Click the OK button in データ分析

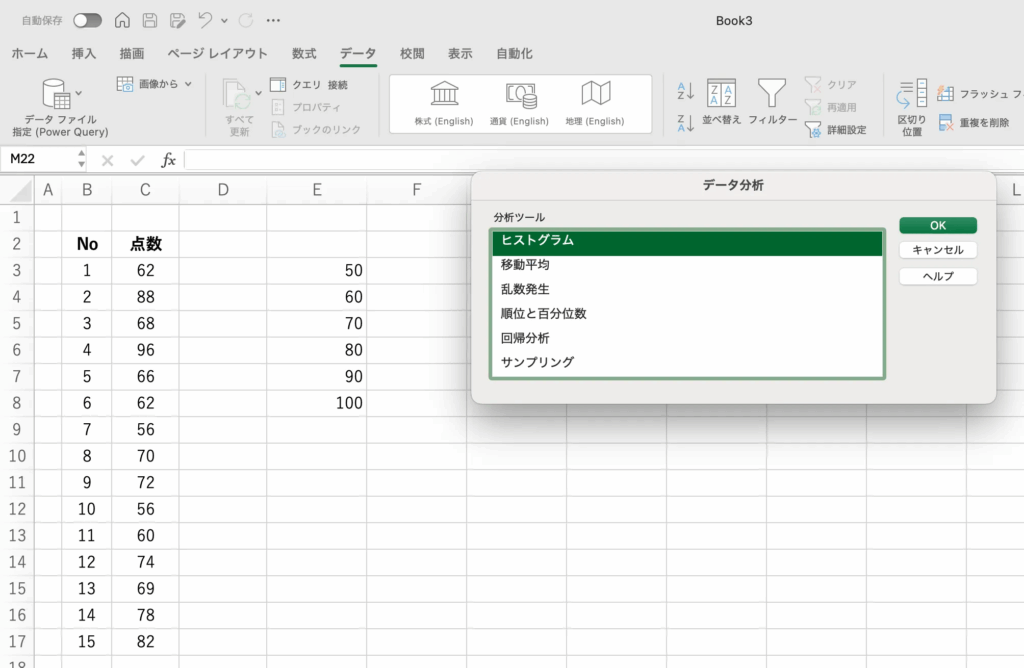click(x=938, y=225)
